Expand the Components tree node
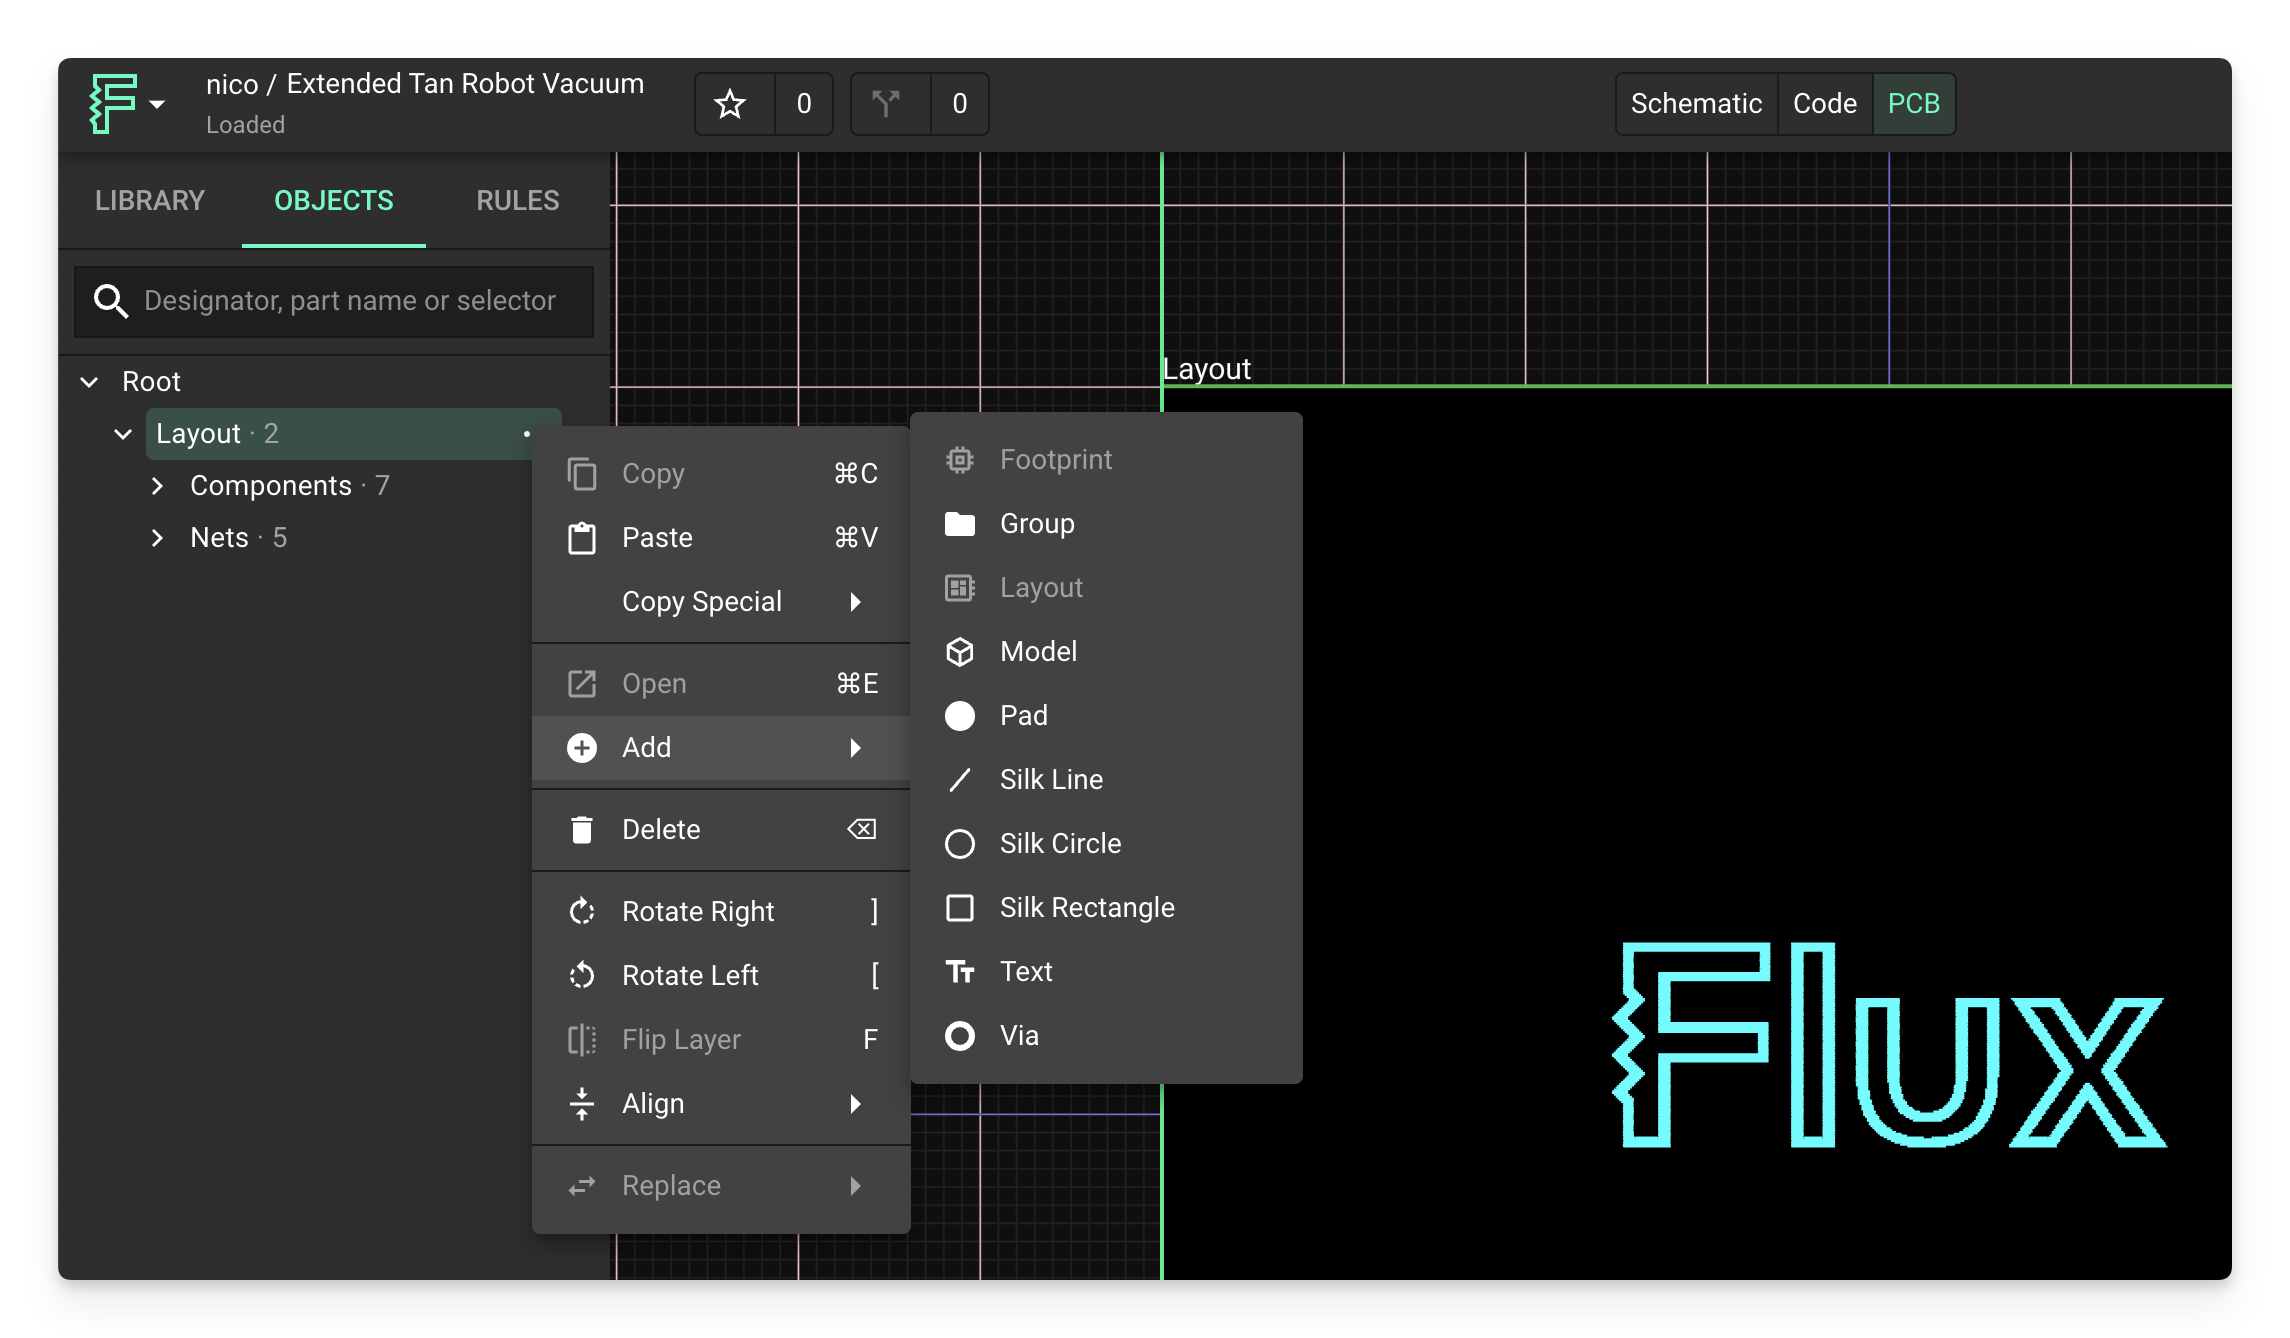This screenshot has height=1338, width=2290. [158, 486]
